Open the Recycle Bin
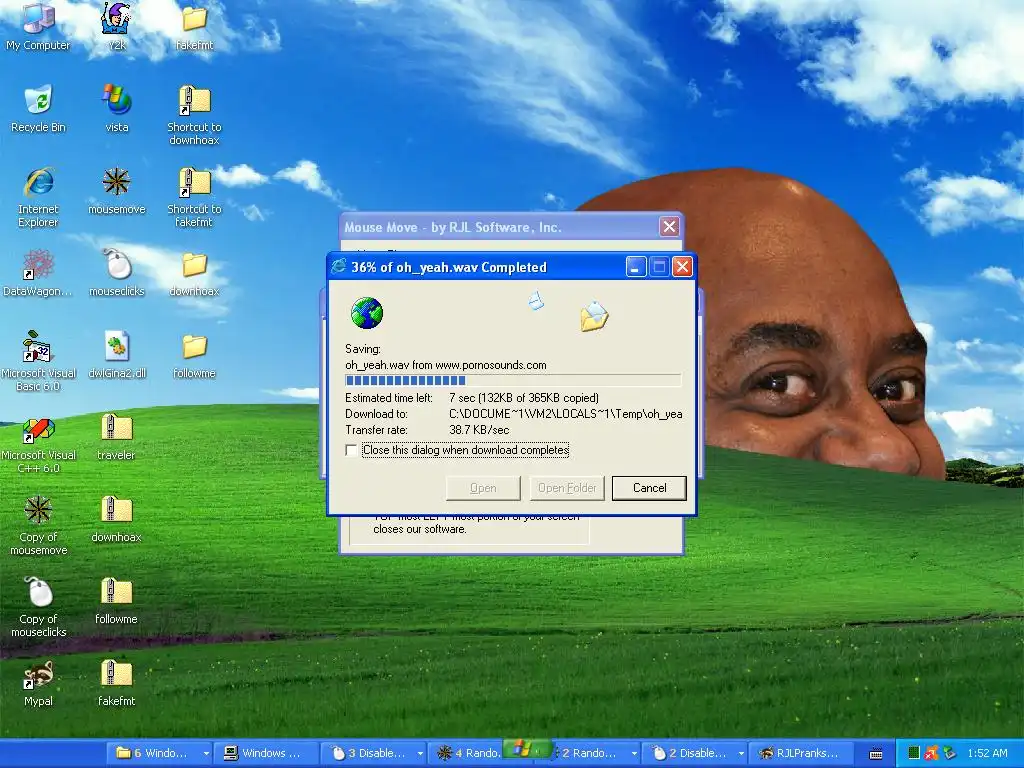The height and width of the screenshot is (768, 1024). click(38, 108)
